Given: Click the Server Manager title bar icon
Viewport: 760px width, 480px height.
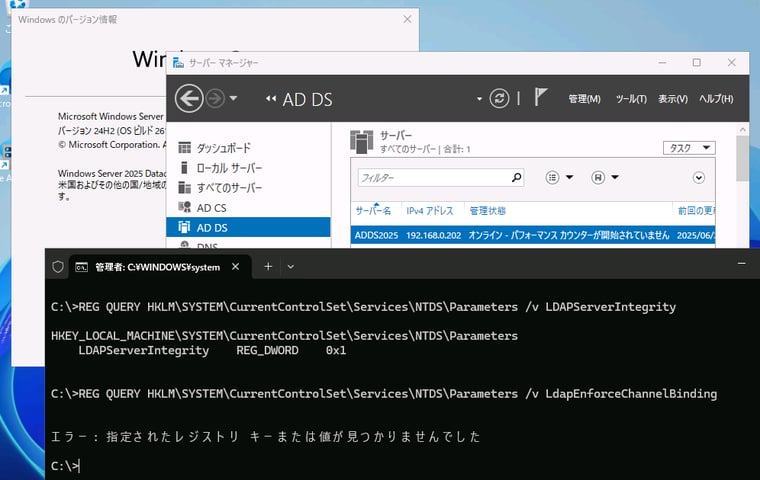Looking at the screenshot, I should coord(178,63).
